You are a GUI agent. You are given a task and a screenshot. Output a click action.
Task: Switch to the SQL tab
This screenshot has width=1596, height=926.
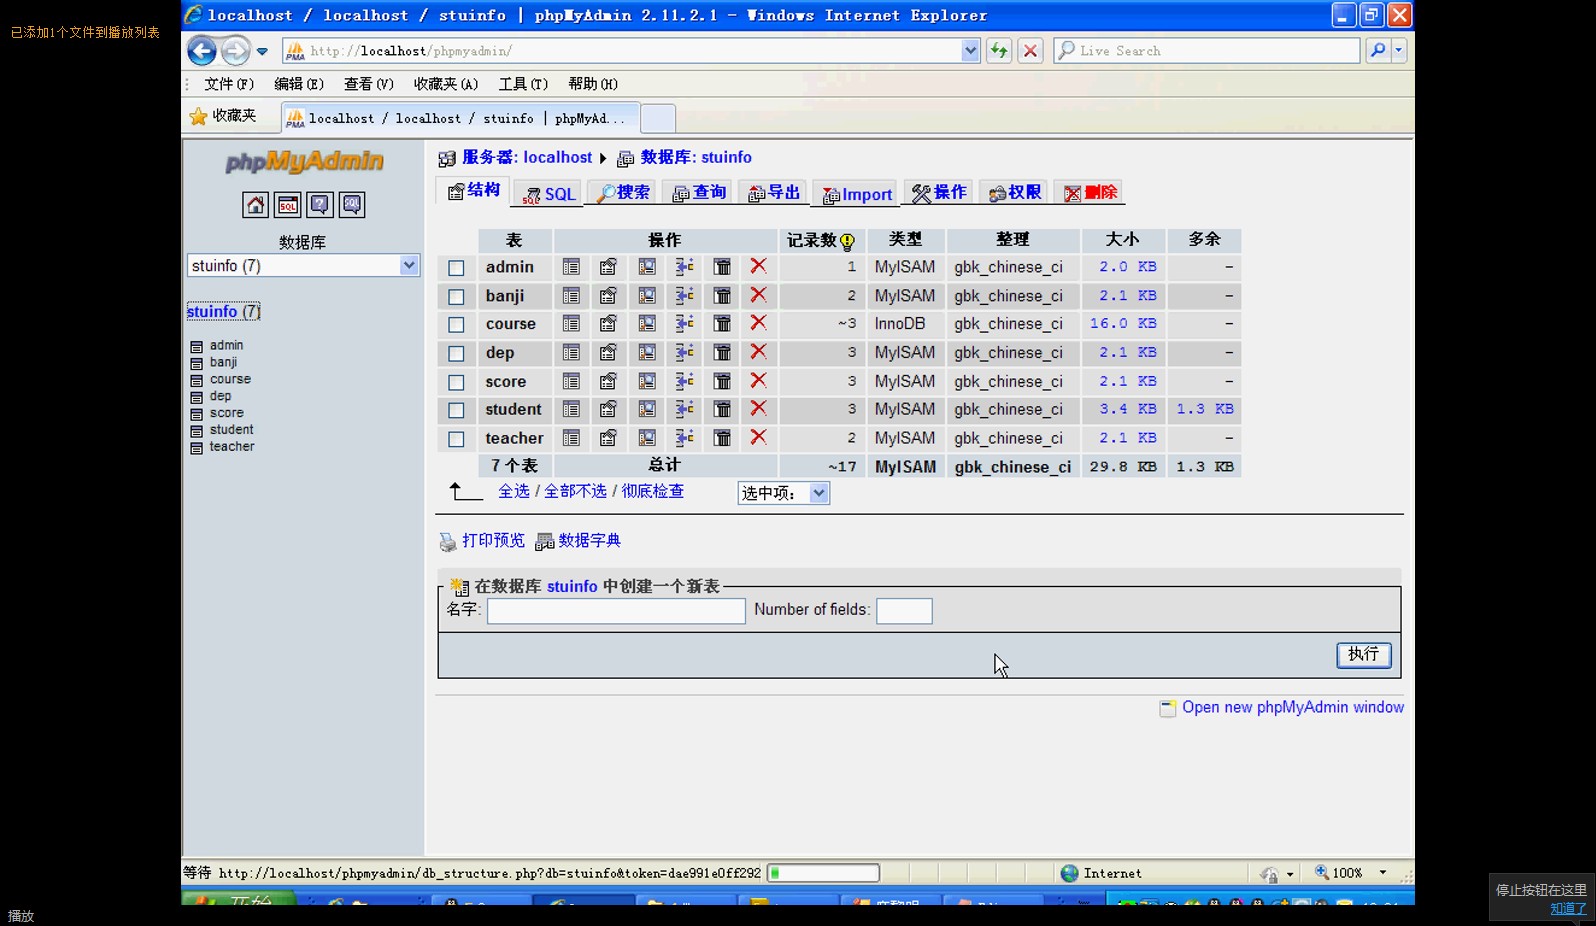click(x=549, y=194)
